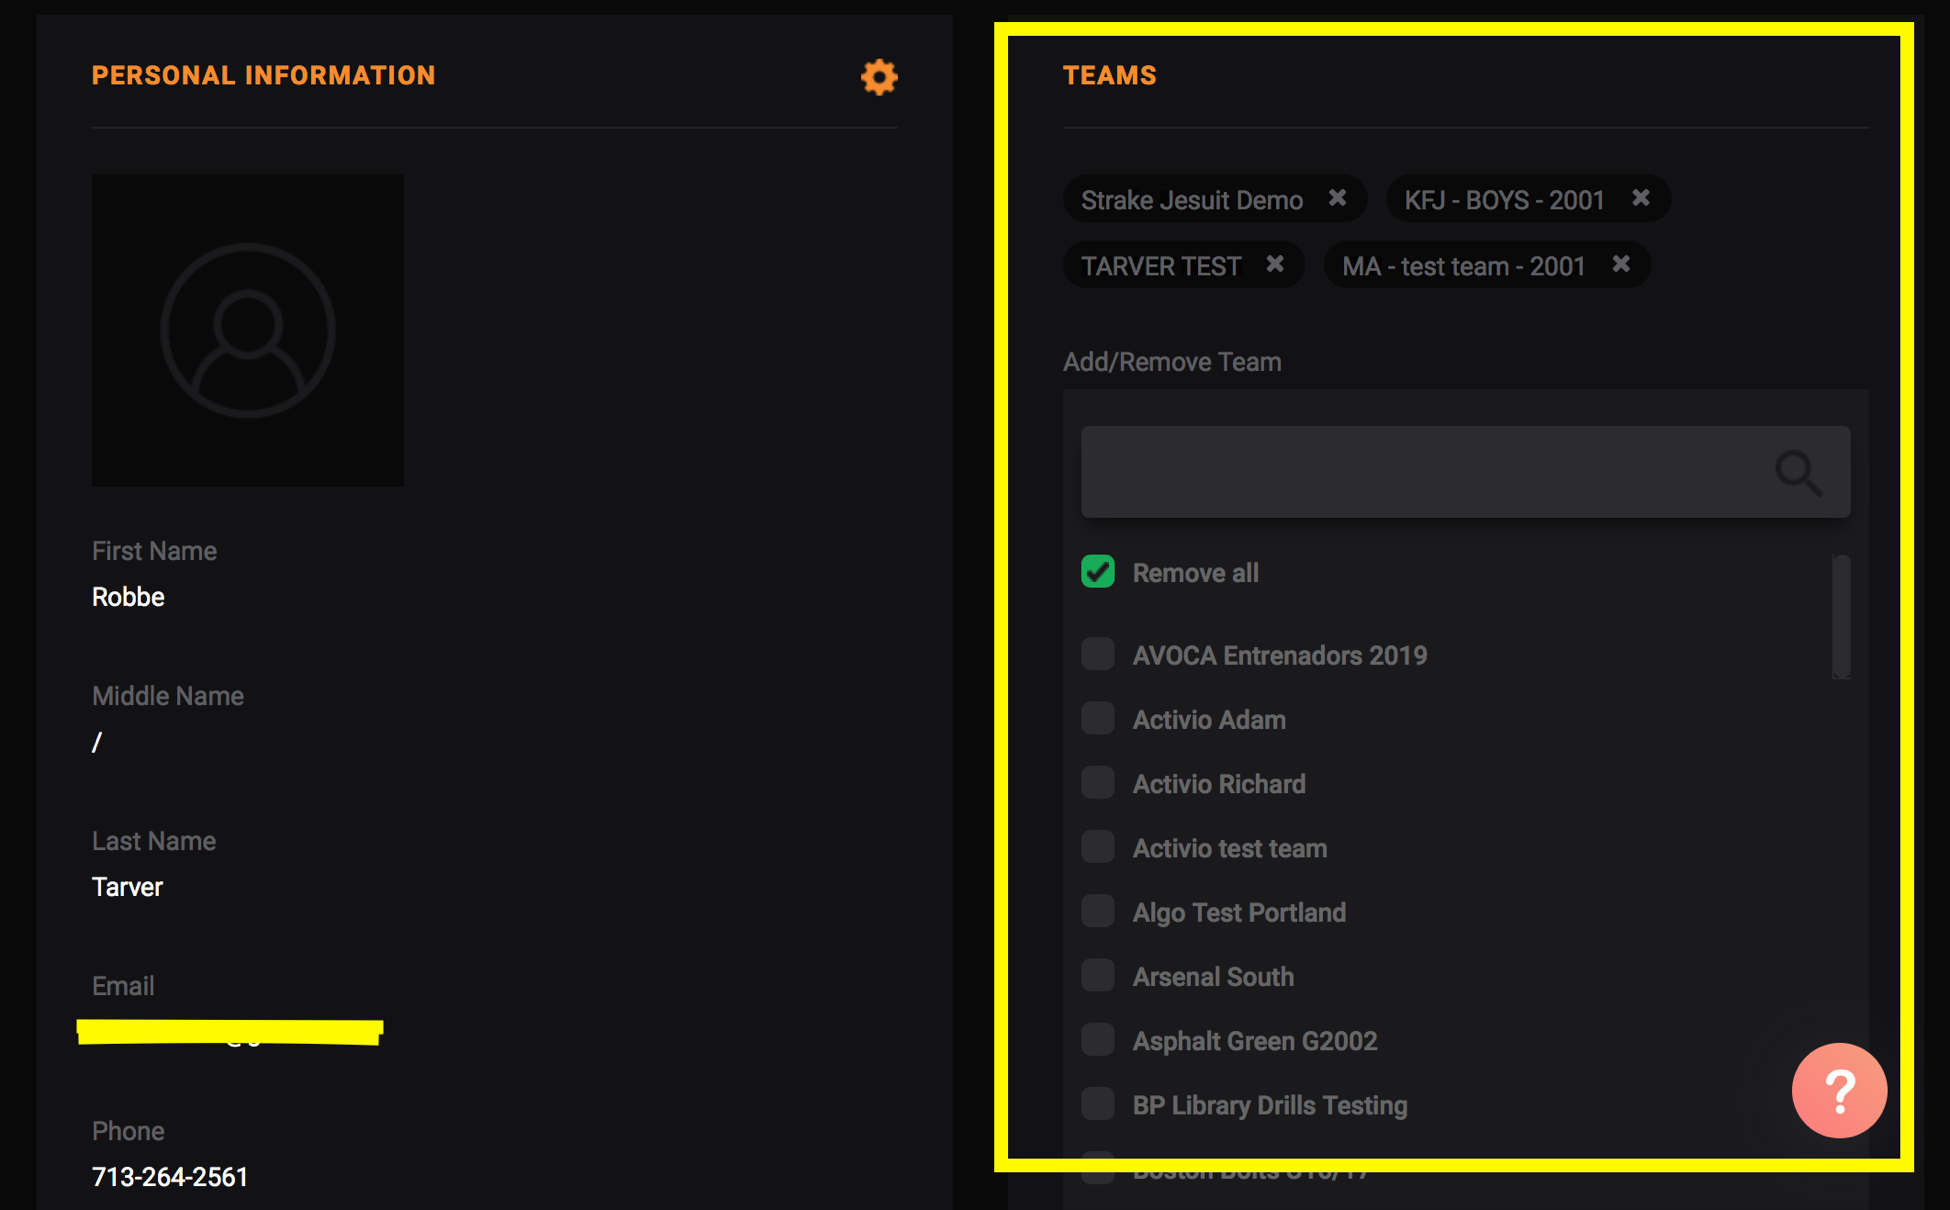1950x1210 pixels.
Task: Check AVOCA Entrenadors 2019 team
Action: [1098, 654]
